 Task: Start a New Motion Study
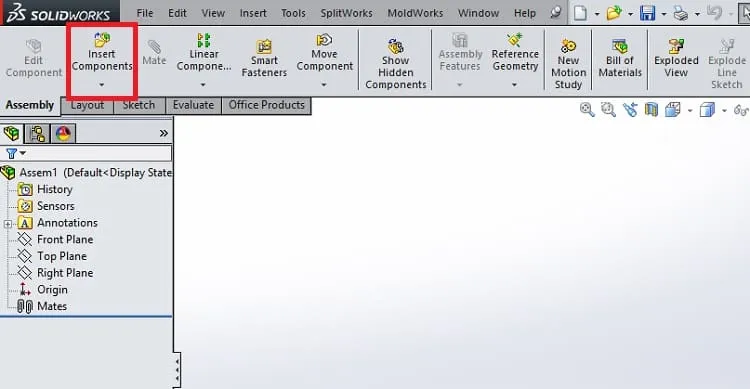(x=568, y=64)
